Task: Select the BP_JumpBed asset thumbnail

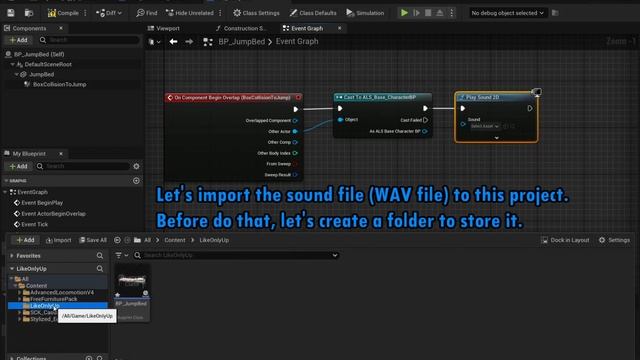Action: (132, 293)
